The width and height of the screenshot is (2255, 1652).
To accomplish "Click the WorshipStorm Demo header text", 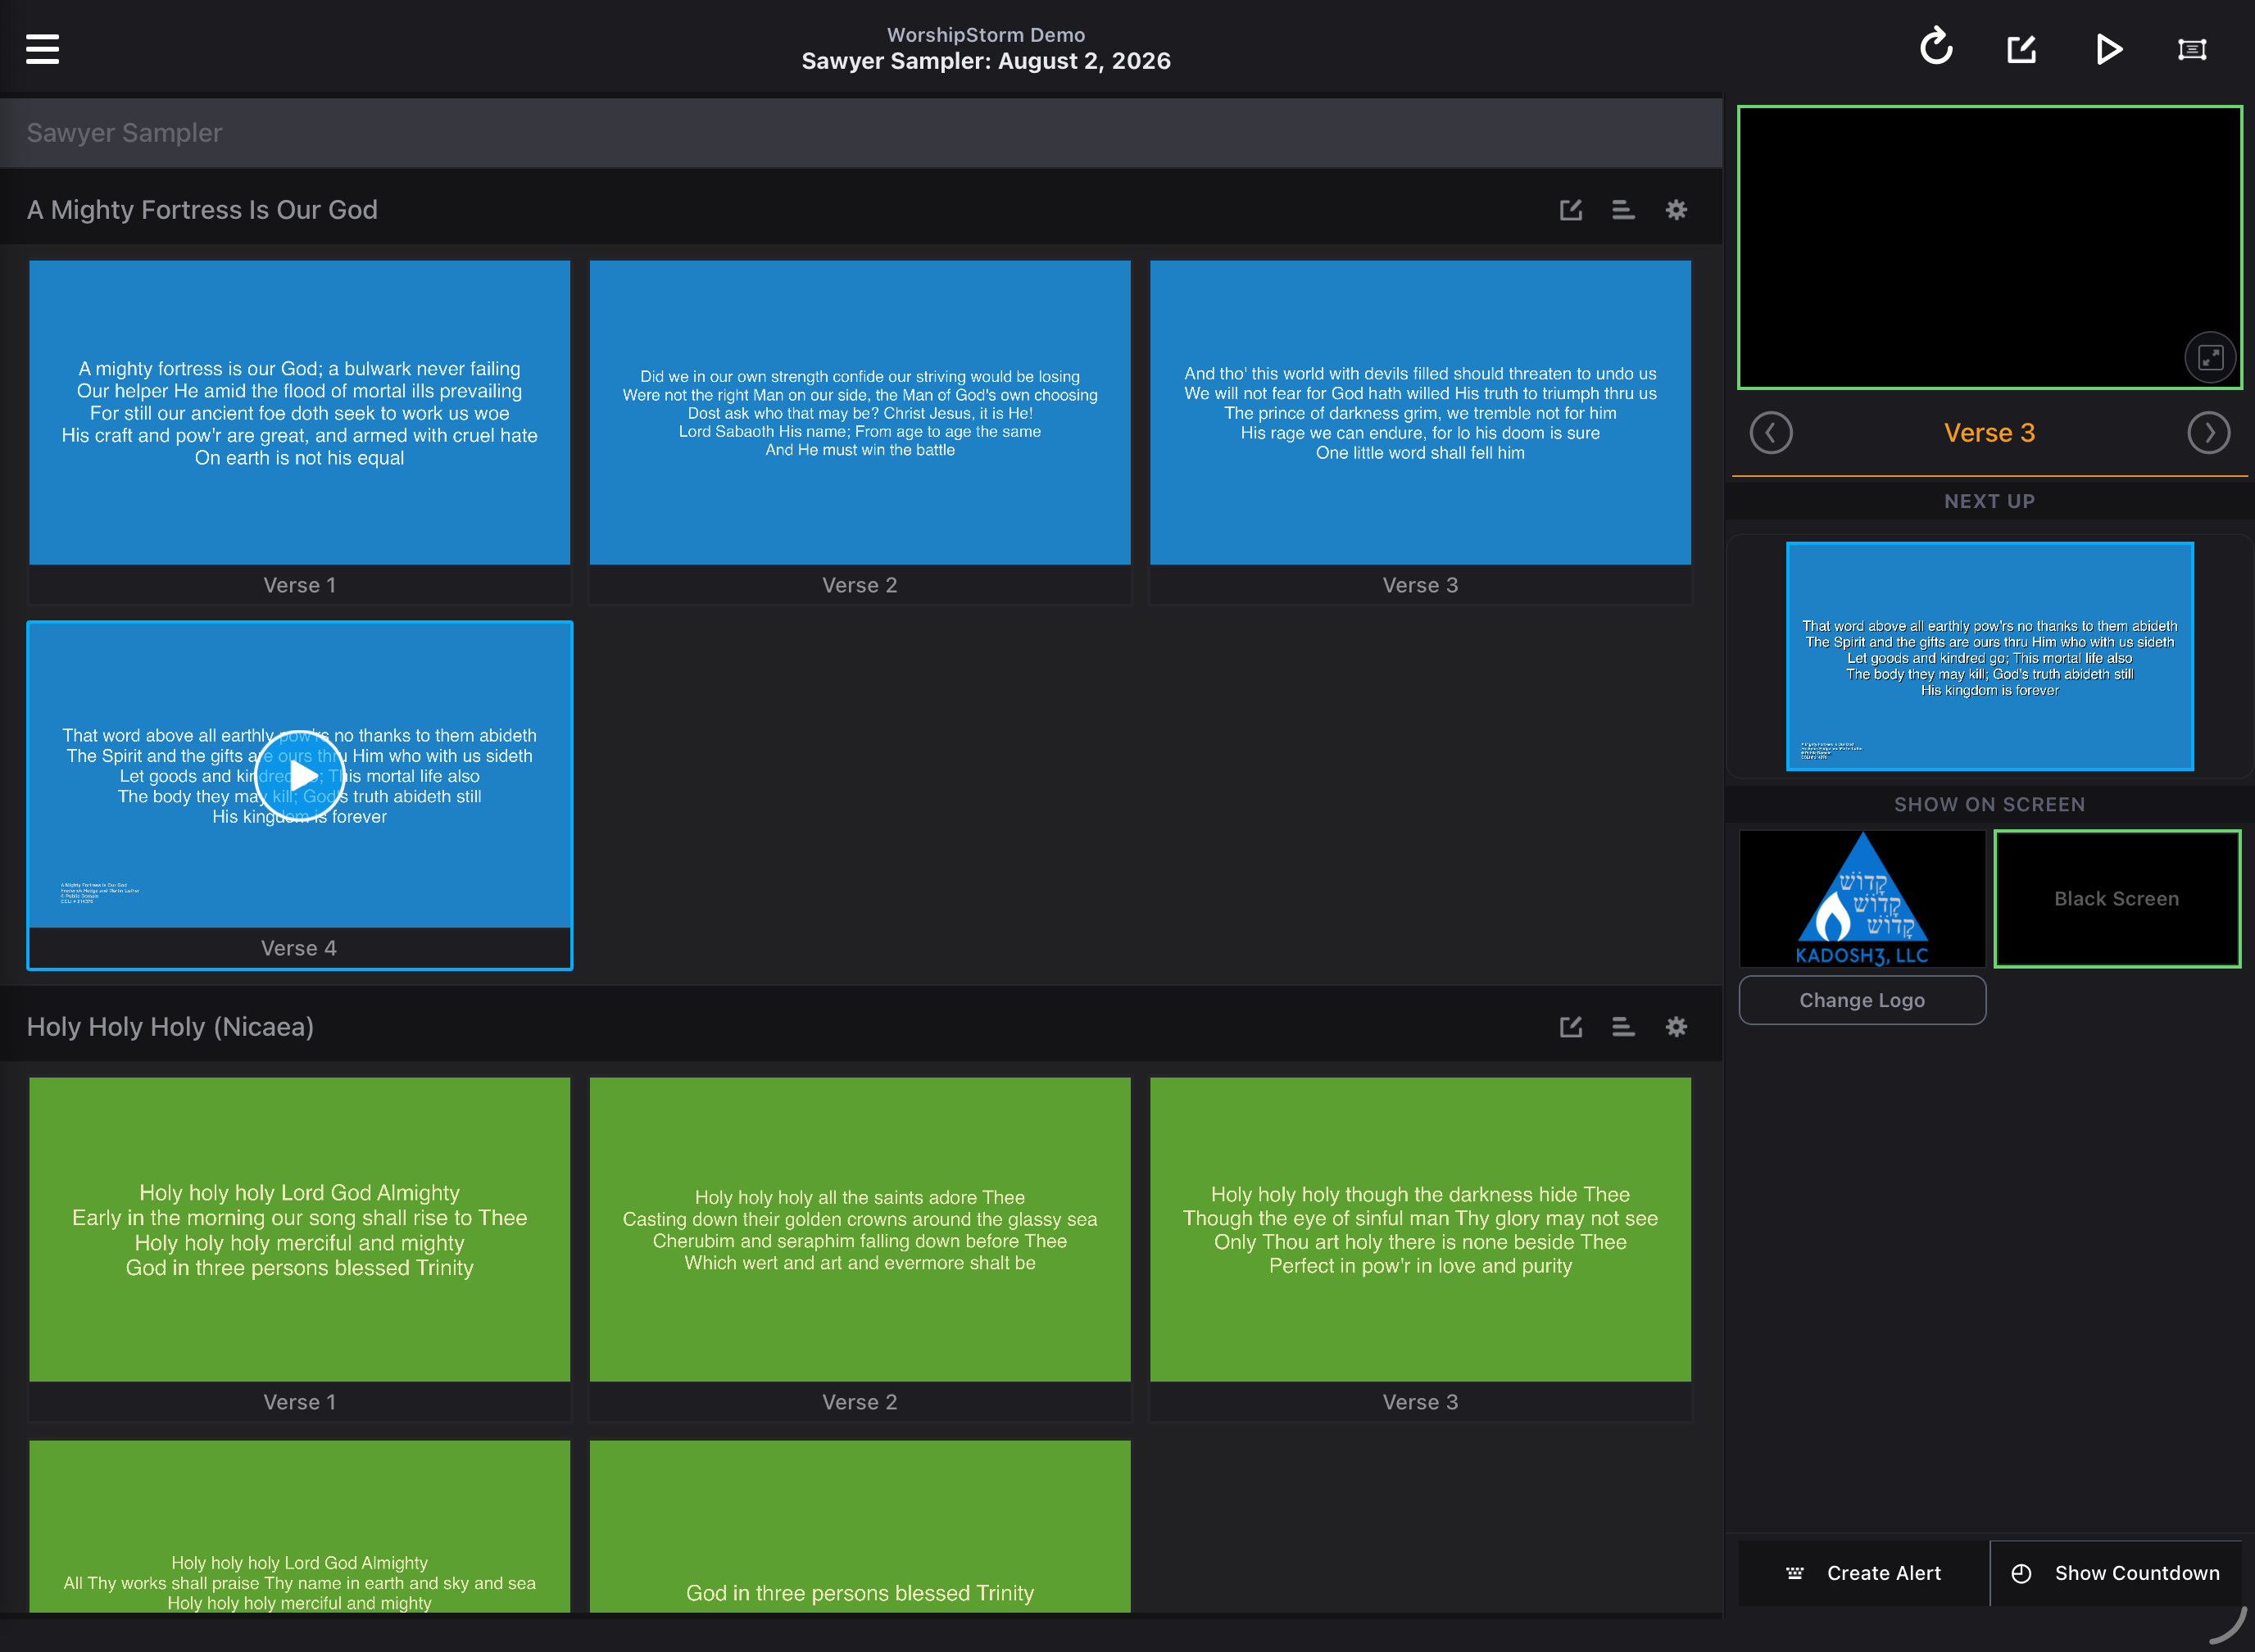I will [986, 34].
